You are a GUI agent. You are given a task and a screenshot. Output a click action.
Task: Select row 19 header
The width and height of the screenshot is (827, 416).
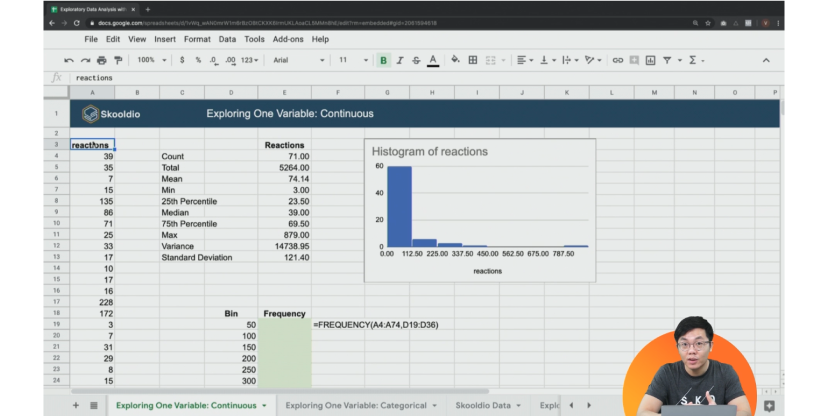[56, 324]
